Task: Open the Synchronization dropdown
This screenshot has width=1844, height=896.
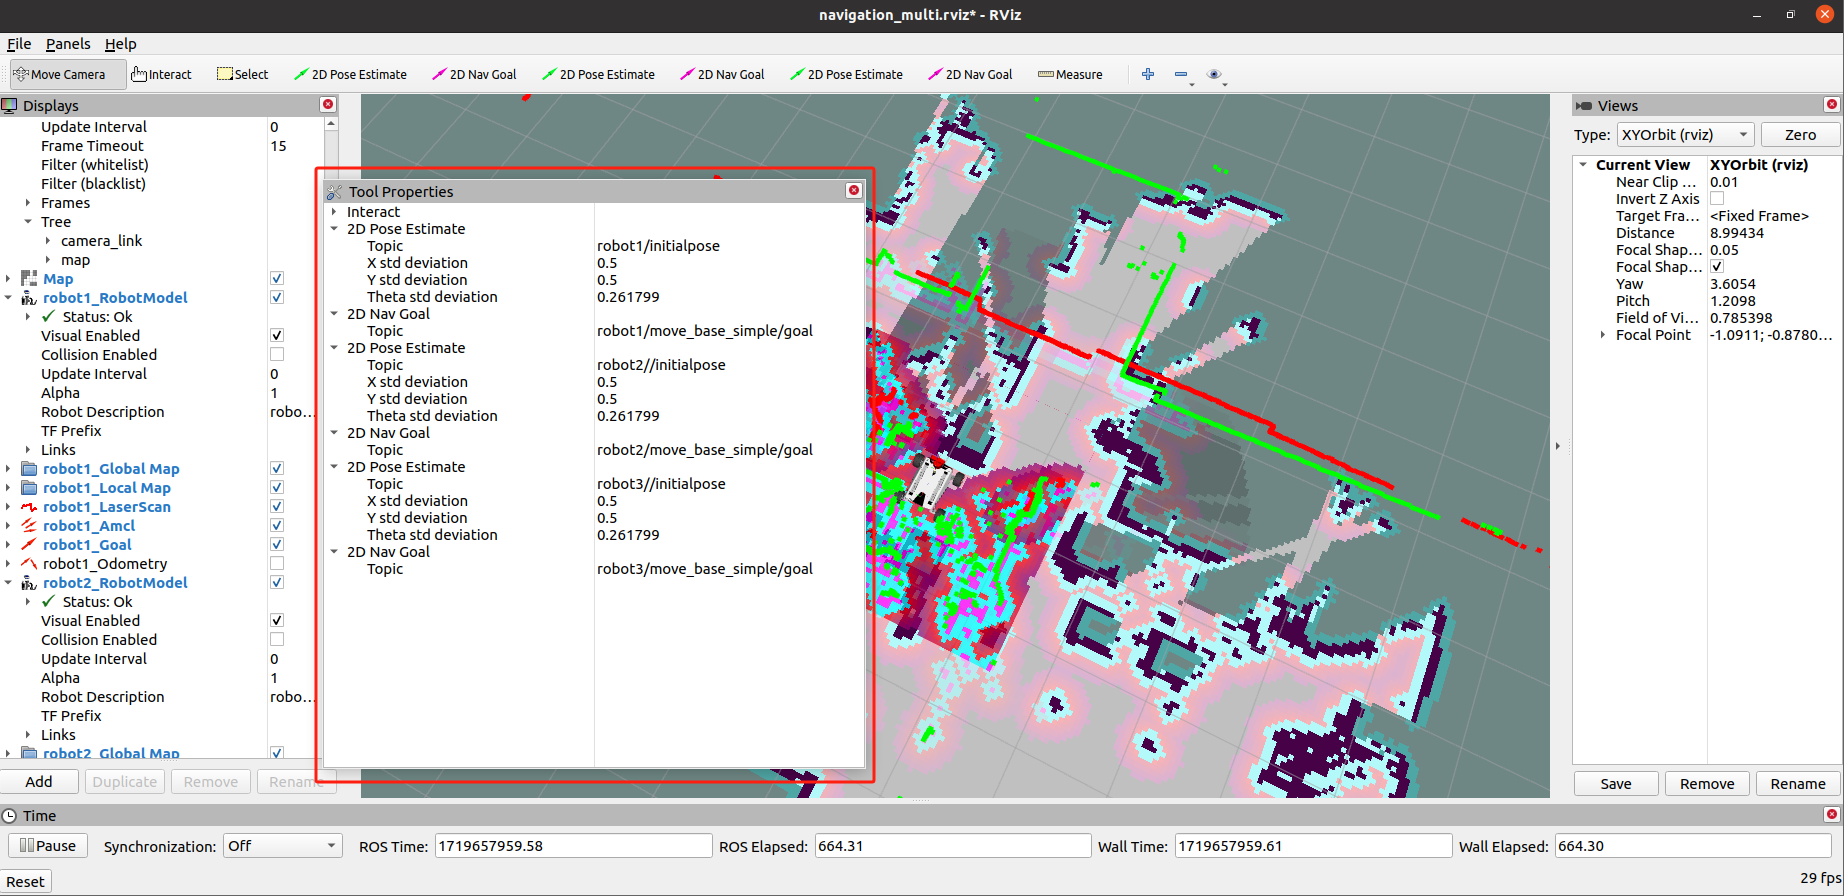Action: 283,846
